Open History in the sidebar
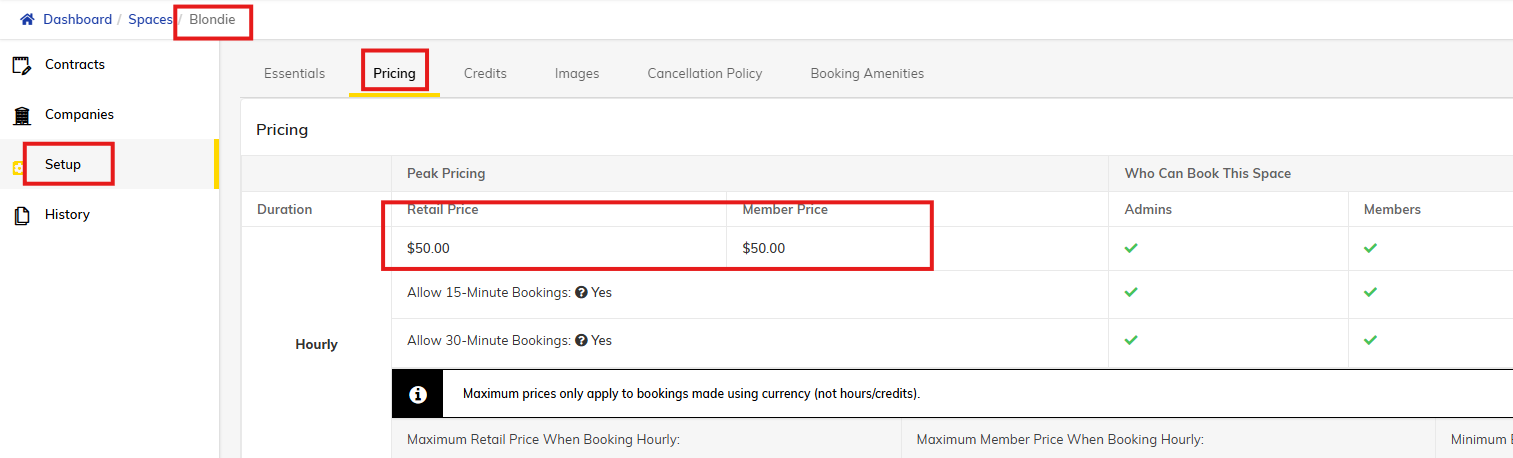Screen dimensions: 1513x458 67,215
